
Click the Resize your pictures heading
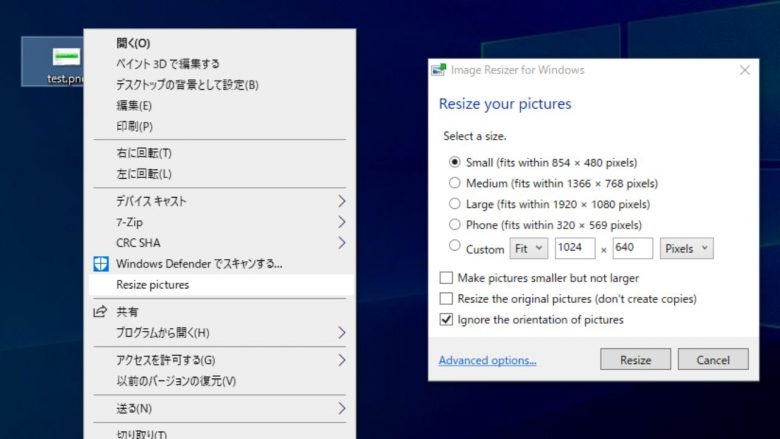click(505, 104)
